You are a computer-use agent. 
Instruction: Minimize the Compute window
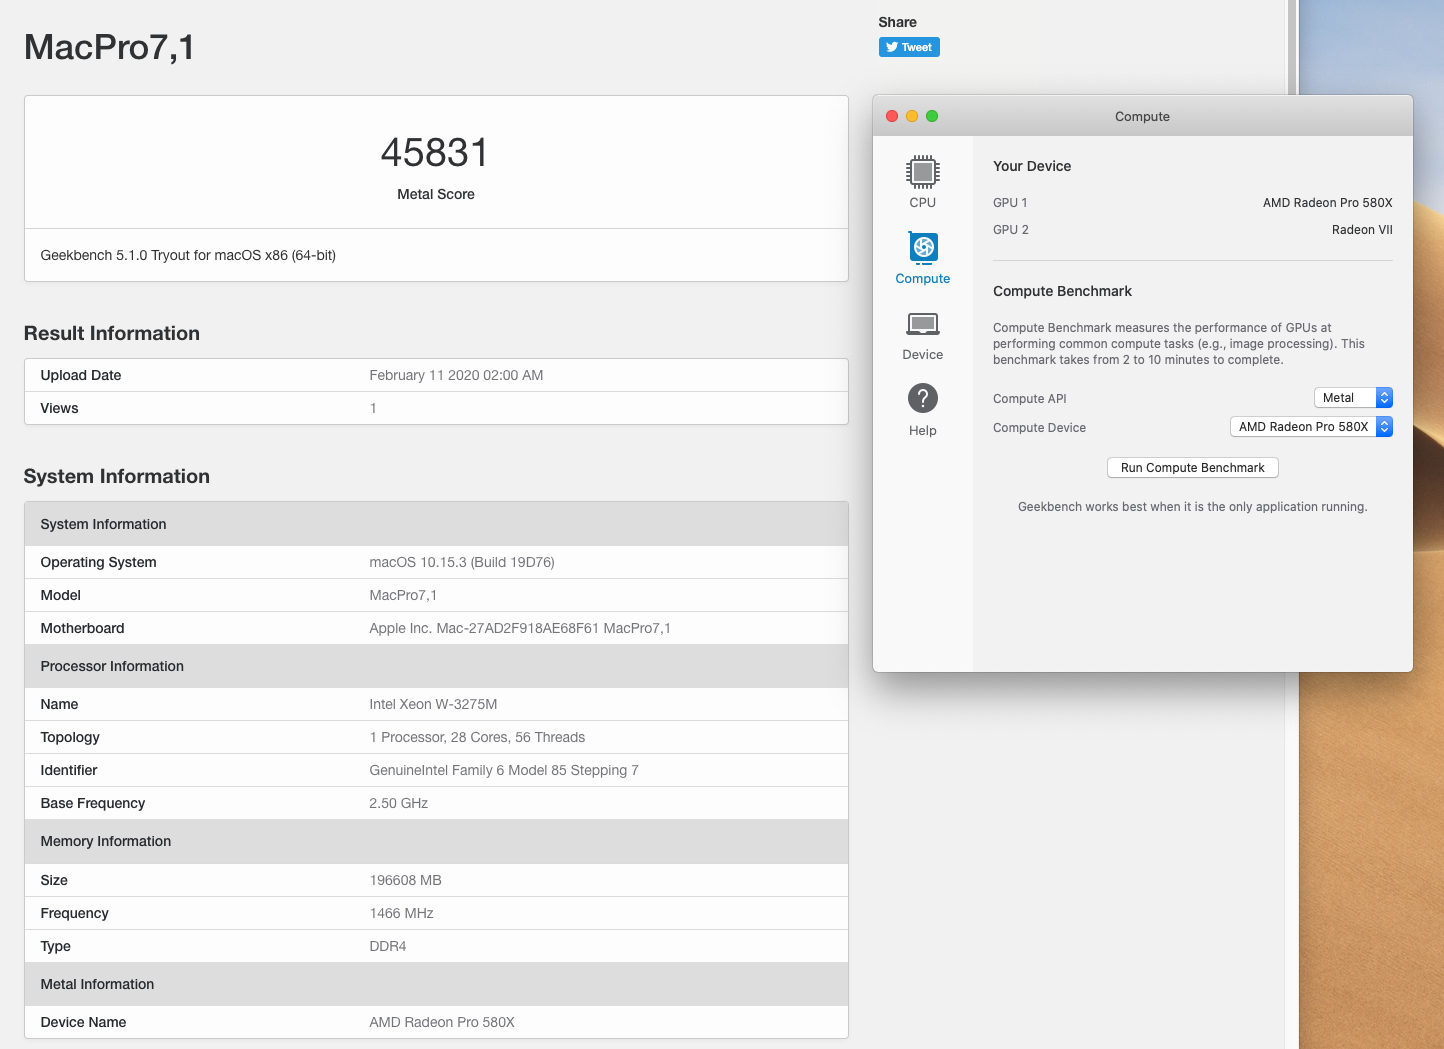pyautogui.click(x=912, y=116)
